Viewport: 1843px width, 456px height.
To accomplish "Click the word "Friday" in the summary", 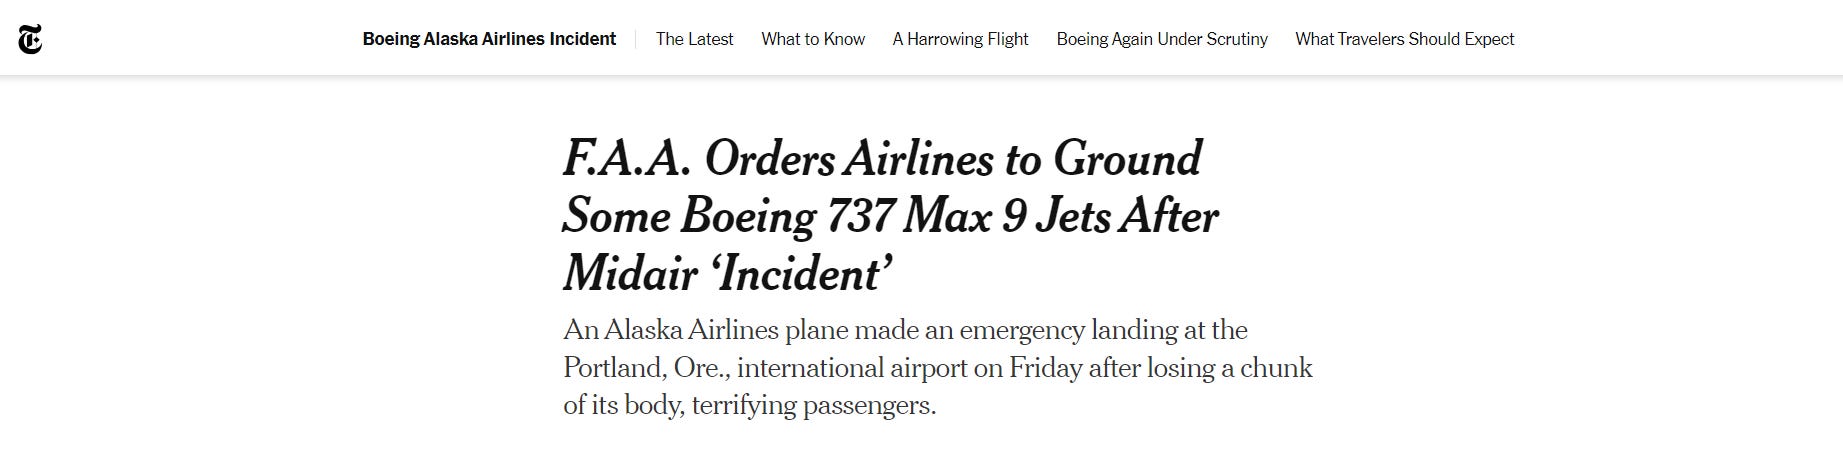I will point(1045,368).
